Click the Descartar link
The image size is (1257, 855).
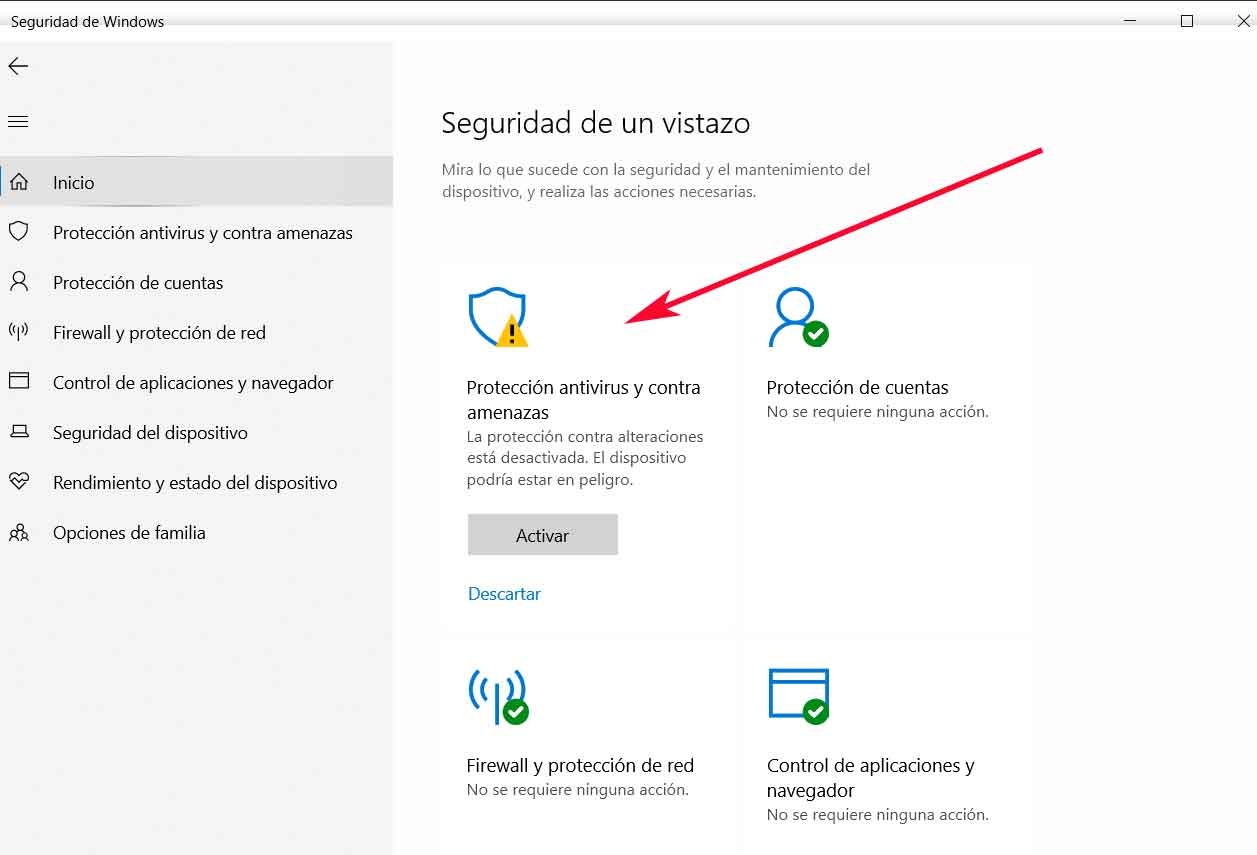[x=504, y=593]
